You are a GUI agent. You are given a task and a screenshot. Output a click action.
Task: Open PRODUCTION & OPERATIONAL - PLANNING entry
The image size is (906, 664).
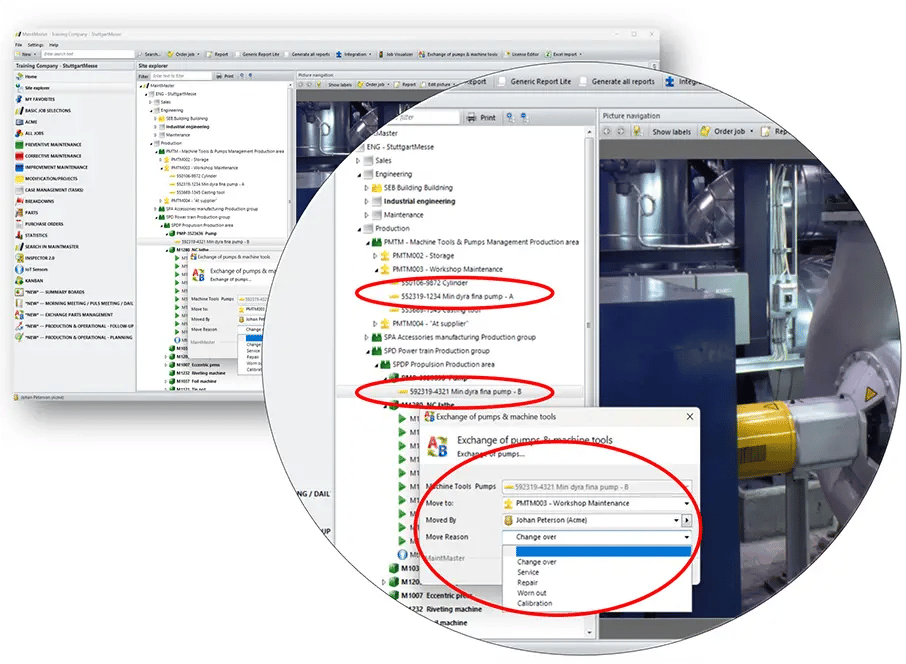(78, 337)
